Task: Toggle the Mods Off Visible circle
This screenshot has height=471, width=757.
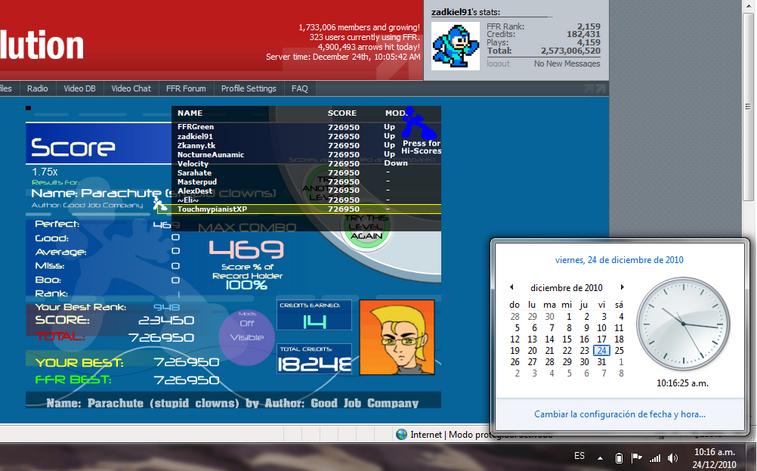Action: [x=247, y=336]
